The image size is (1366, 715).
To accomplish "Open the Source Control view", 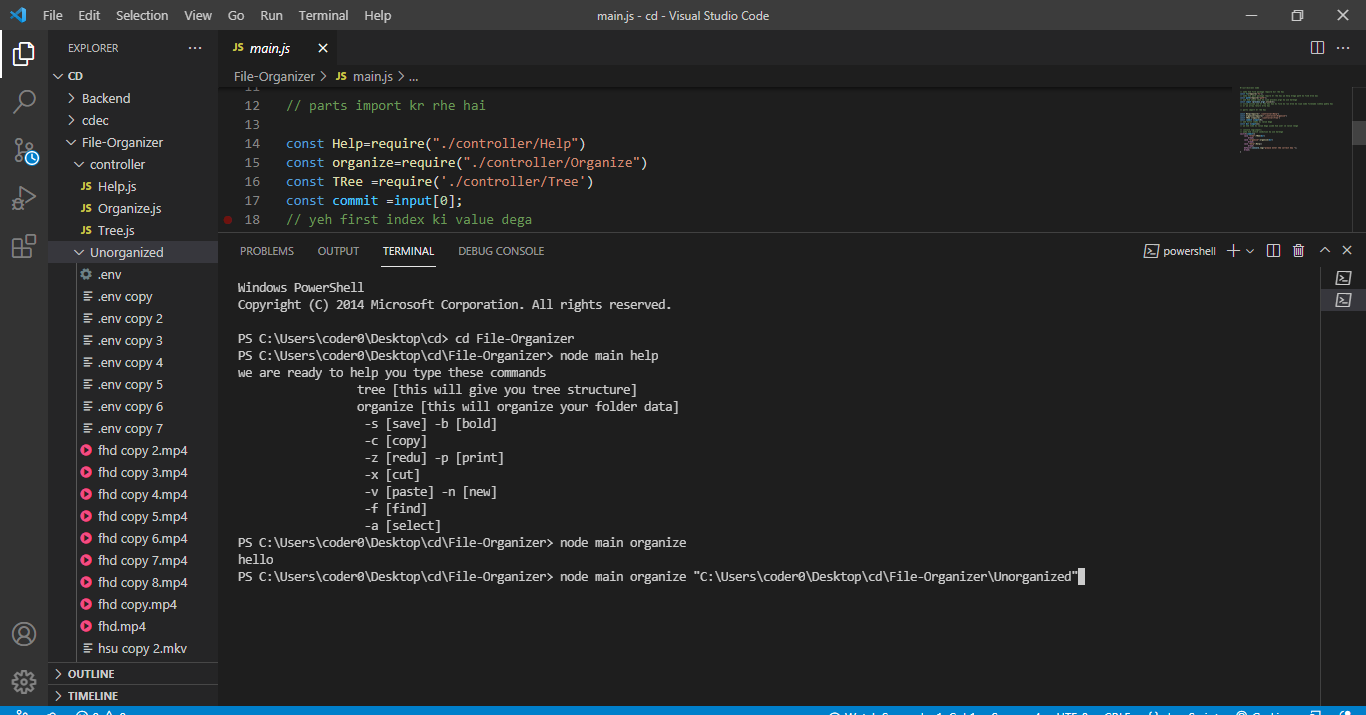I will point(24,151).
